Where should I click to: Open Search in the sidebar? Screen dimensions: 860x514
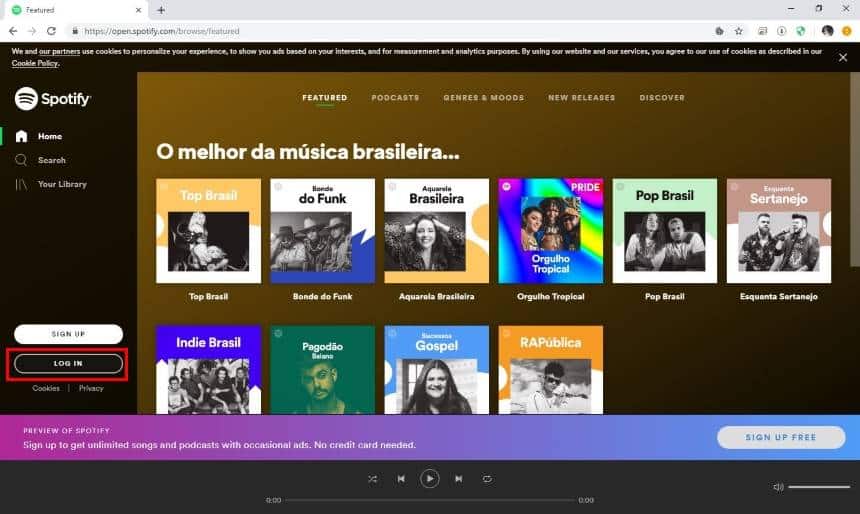(51, 160)
